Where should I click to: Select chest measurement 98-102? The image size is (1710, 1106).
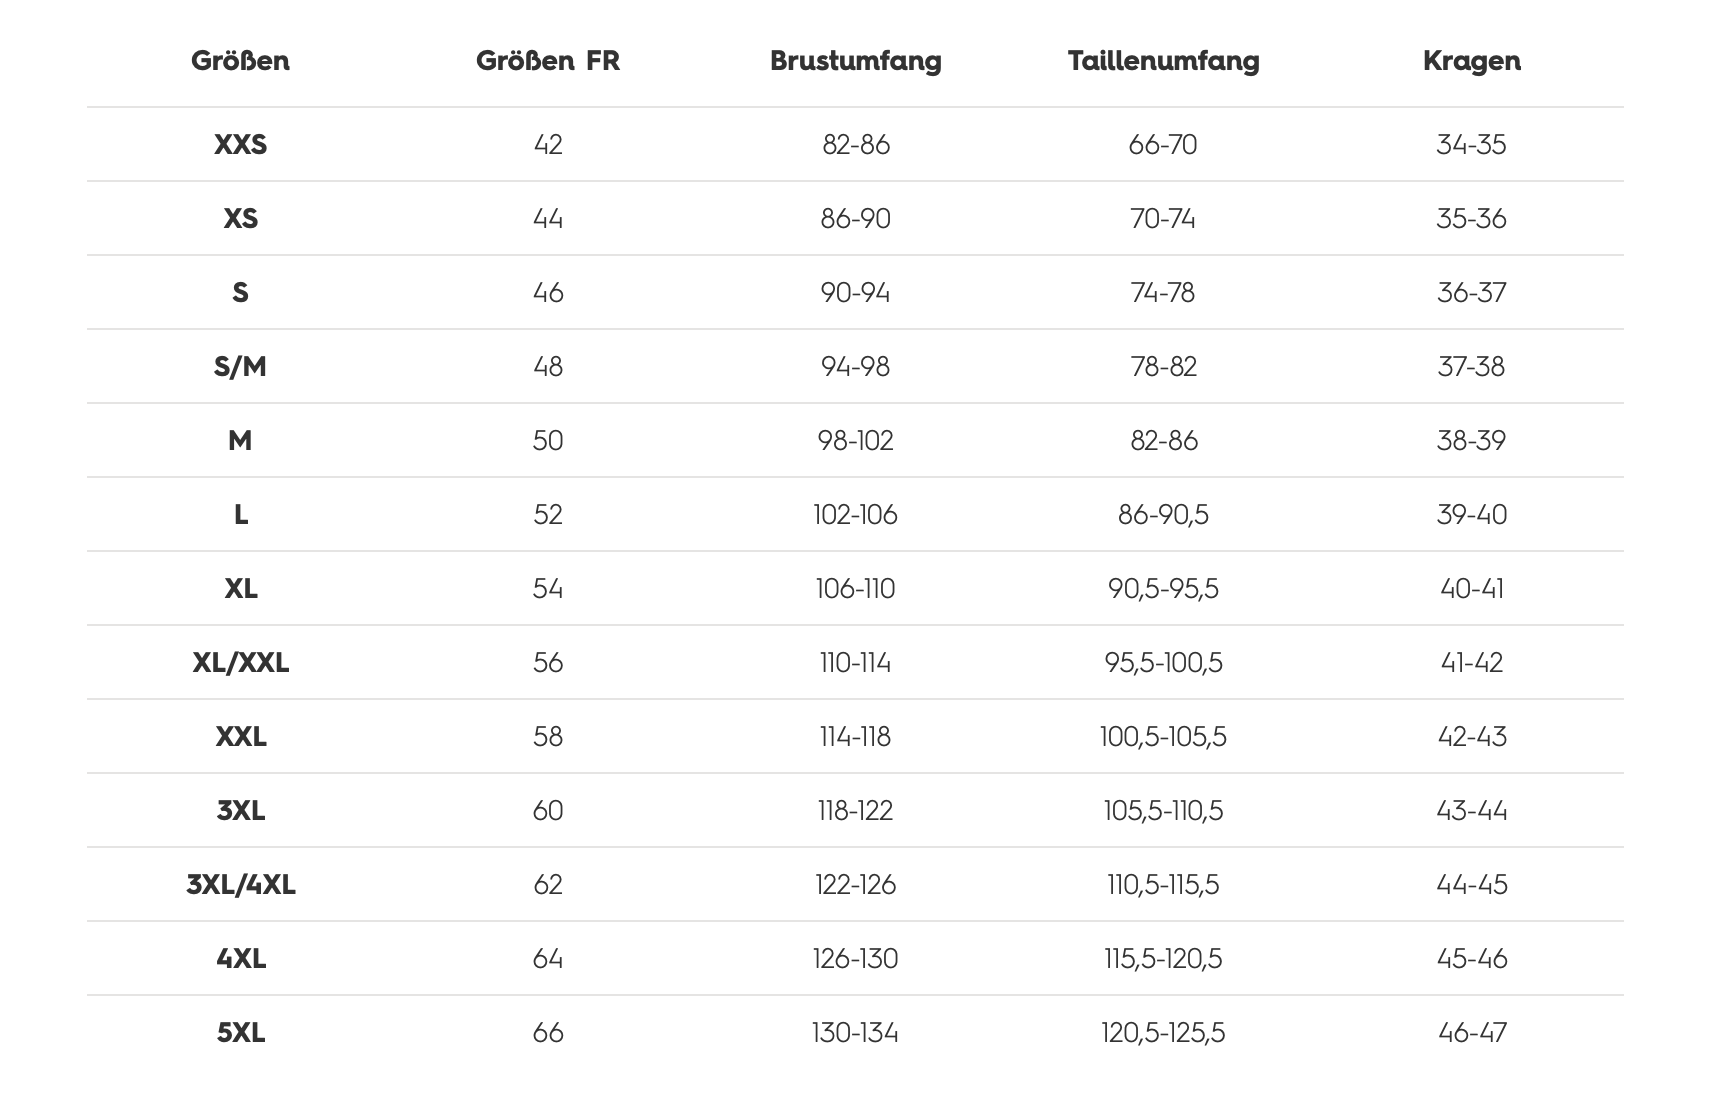[x=856, y=441]
